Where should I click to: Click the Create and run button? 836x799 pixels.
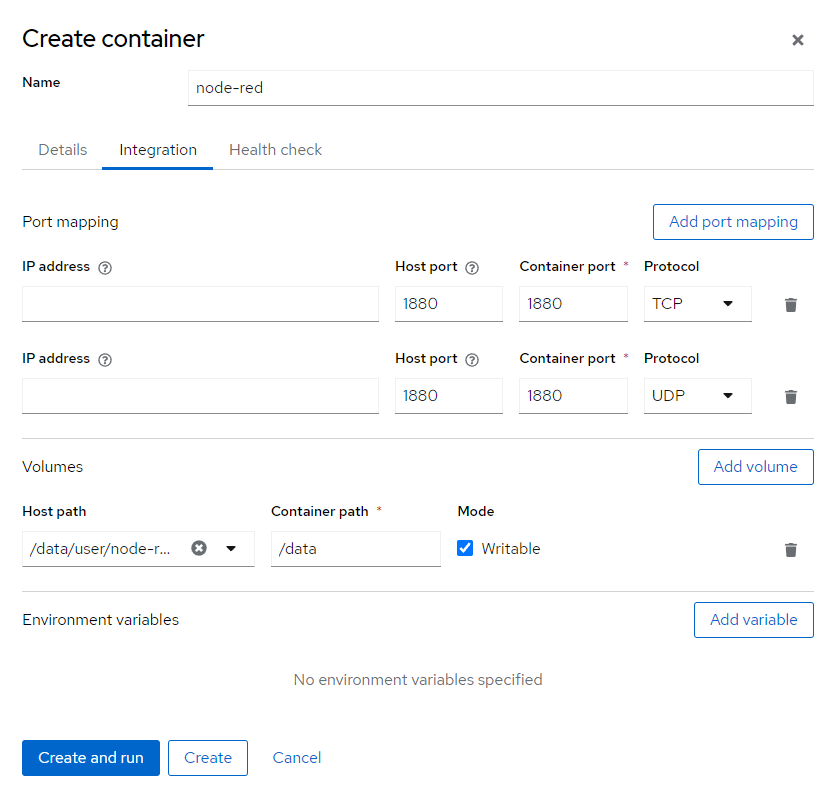pos(91,758)
